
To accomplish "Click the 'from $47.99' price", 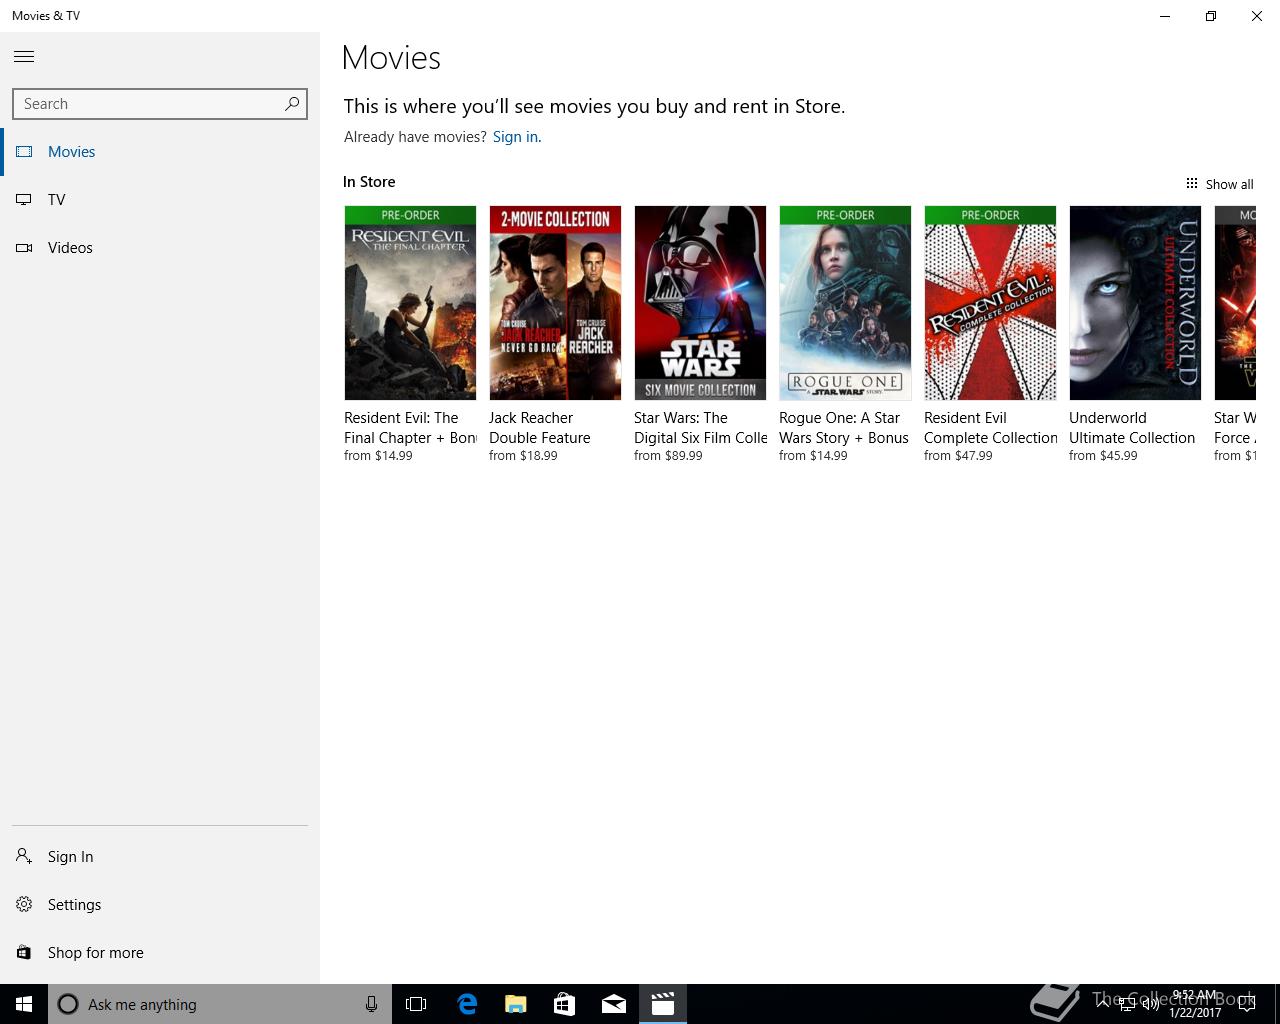I will (x=958, y=456).
